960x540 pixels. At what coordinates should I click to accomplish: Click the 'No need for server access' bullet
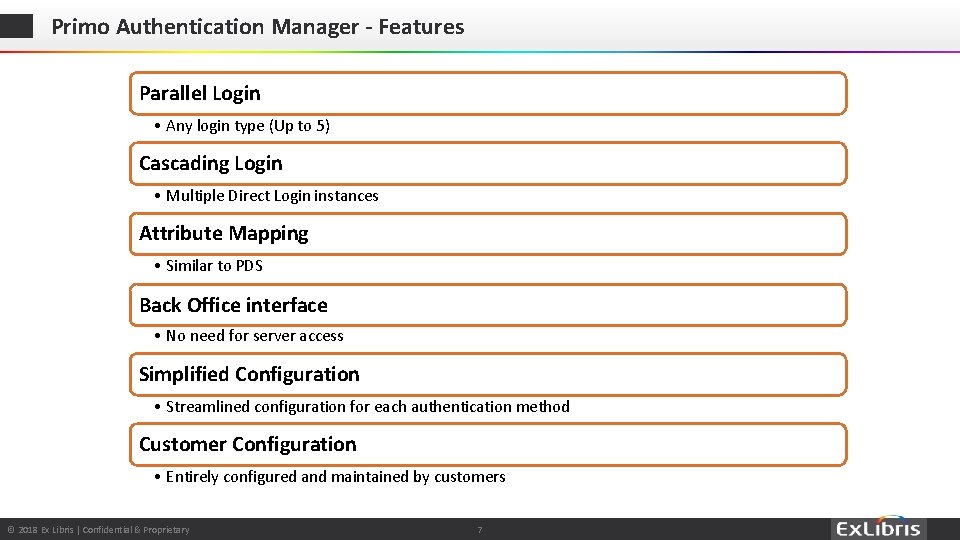[x=254, y=336]
